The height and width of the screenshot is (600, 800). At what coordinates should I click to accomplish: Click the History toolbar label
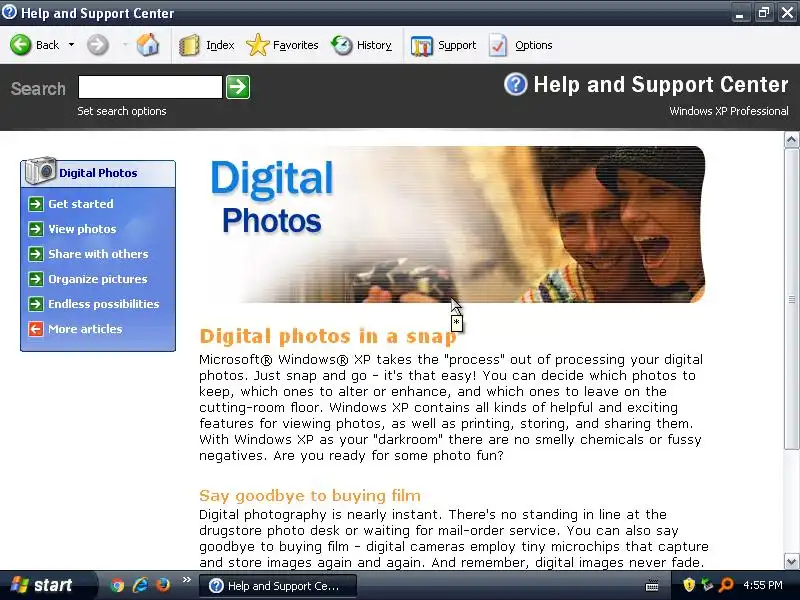(374, 45)
